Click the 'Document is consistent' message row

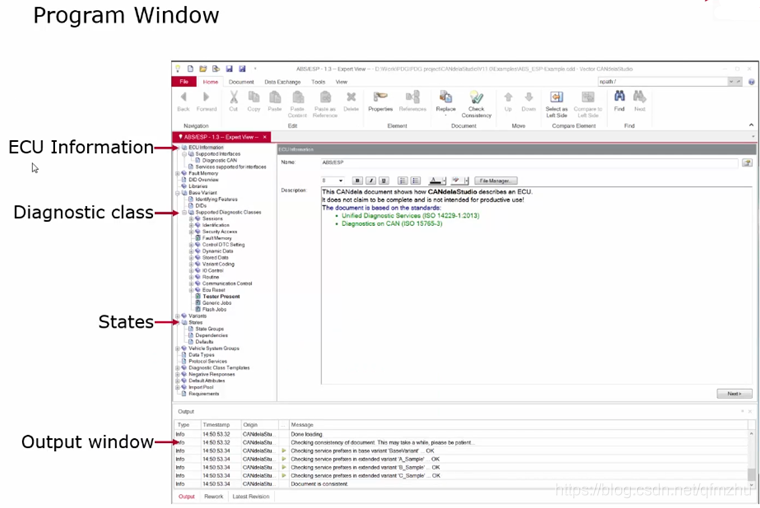pyautogui.click(x=462, y=484)
